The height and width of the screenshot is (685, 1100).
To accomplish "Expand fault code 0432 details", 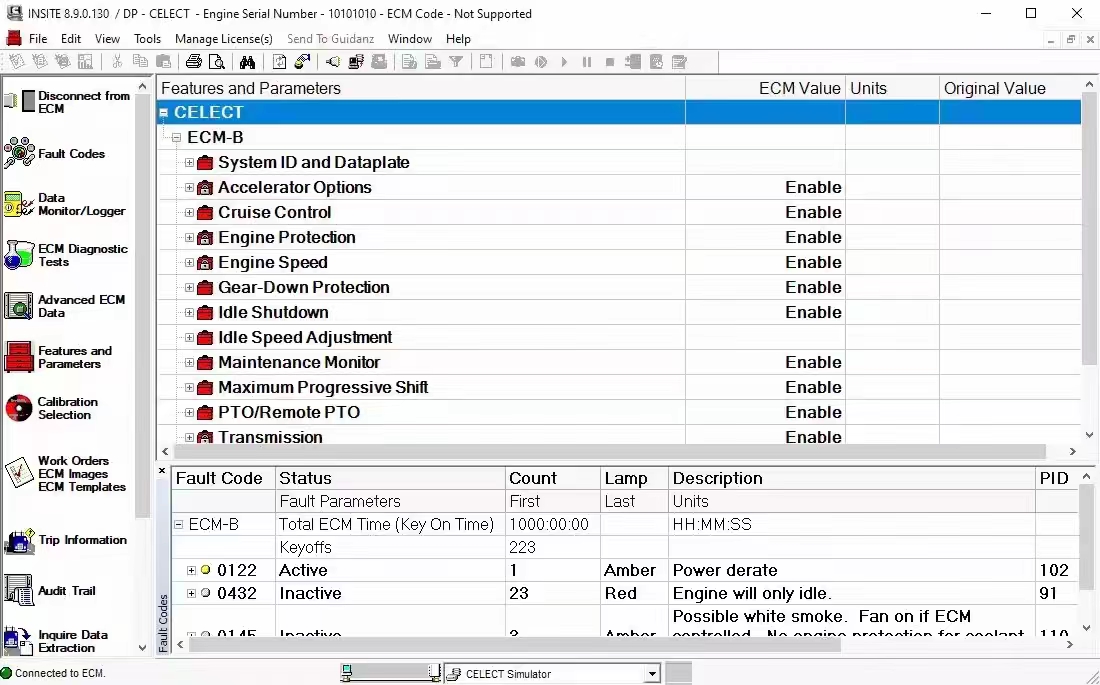I will 191,593.
